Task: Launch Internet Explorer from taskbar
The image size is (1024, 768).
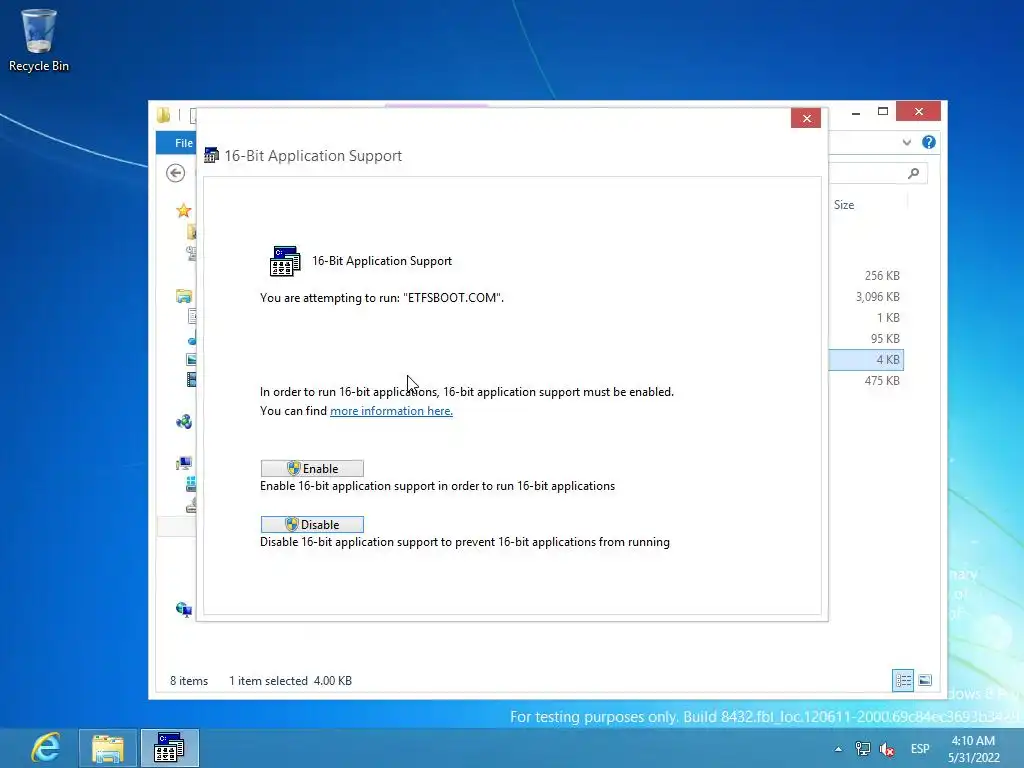Action: pos(45,748)
